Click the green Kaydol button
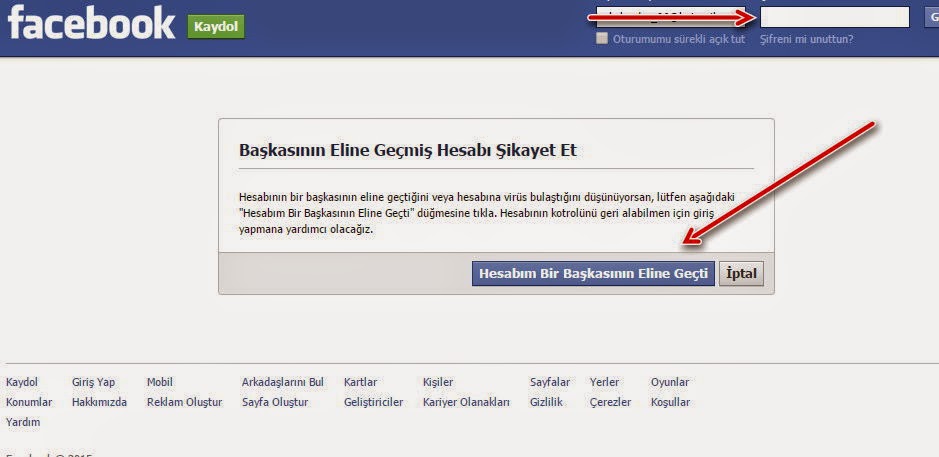The height and width of the screenshot is (457, 939). coord(216,27)
